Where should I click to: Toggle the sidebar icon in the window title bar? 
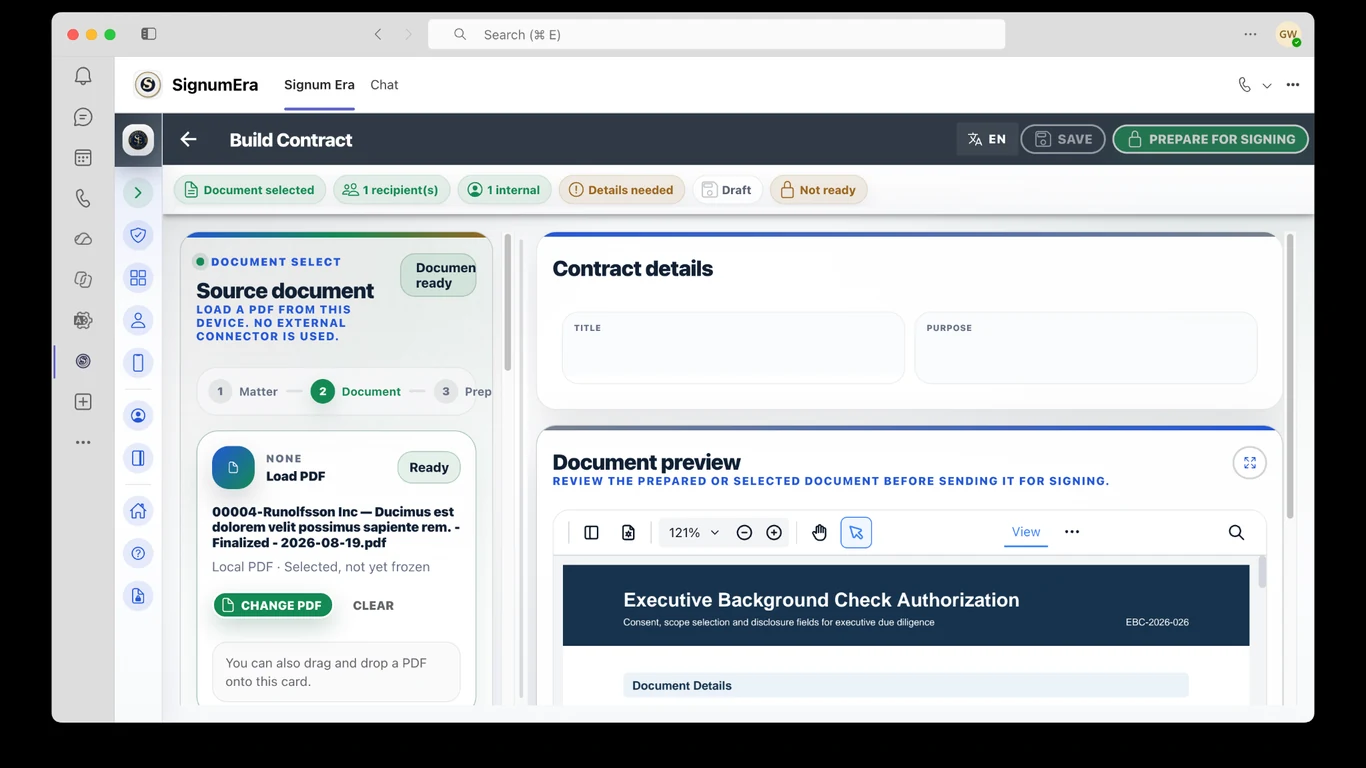pos(149,34)
